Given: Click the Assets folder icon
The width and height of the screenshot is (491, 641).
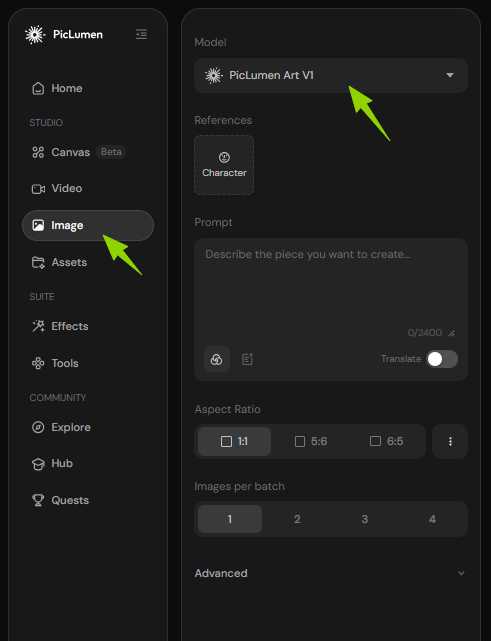Looking at the screenshot, I should pyautogui.click(x=38, y=262).
